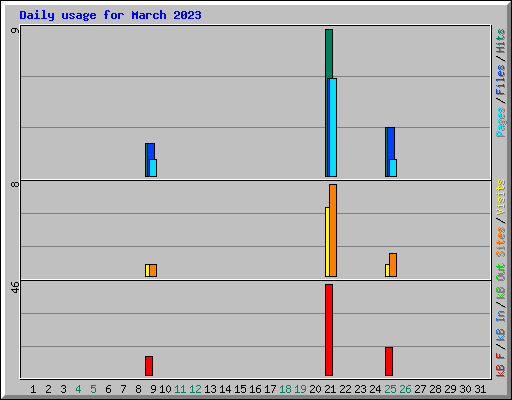The height and width of the screenshot is (400, 512).
Task: Click the red kB F bar for day 21
Action: (329, 330)
